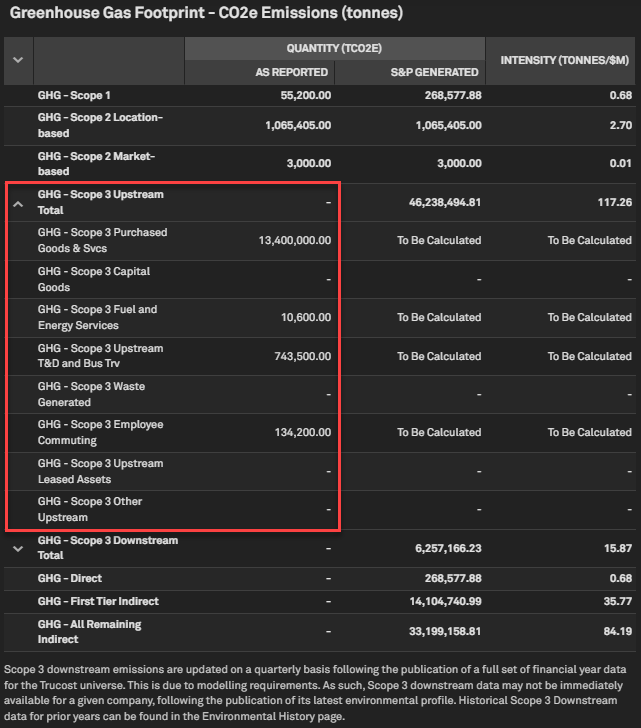Click Scope 3 Upstream T&D and Bus Trv
641x728 pixels.
tap(100, 356)
